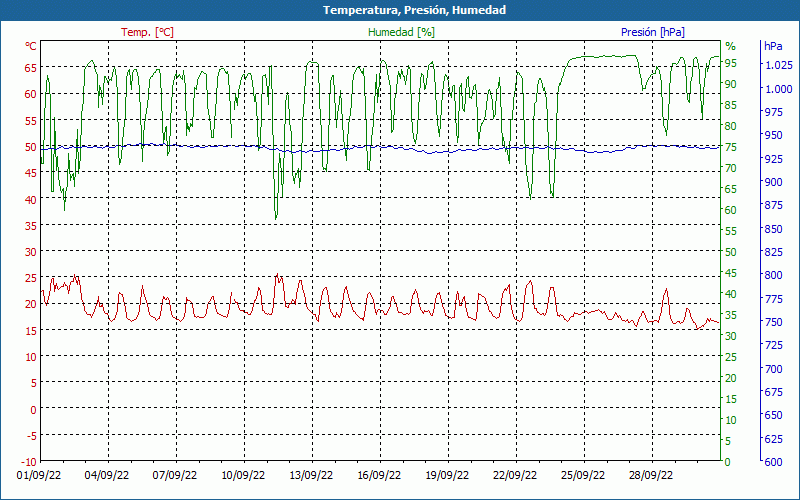Click date label 07/09/22 on the x-axis

pyautogui.click(x=175, y=476)
